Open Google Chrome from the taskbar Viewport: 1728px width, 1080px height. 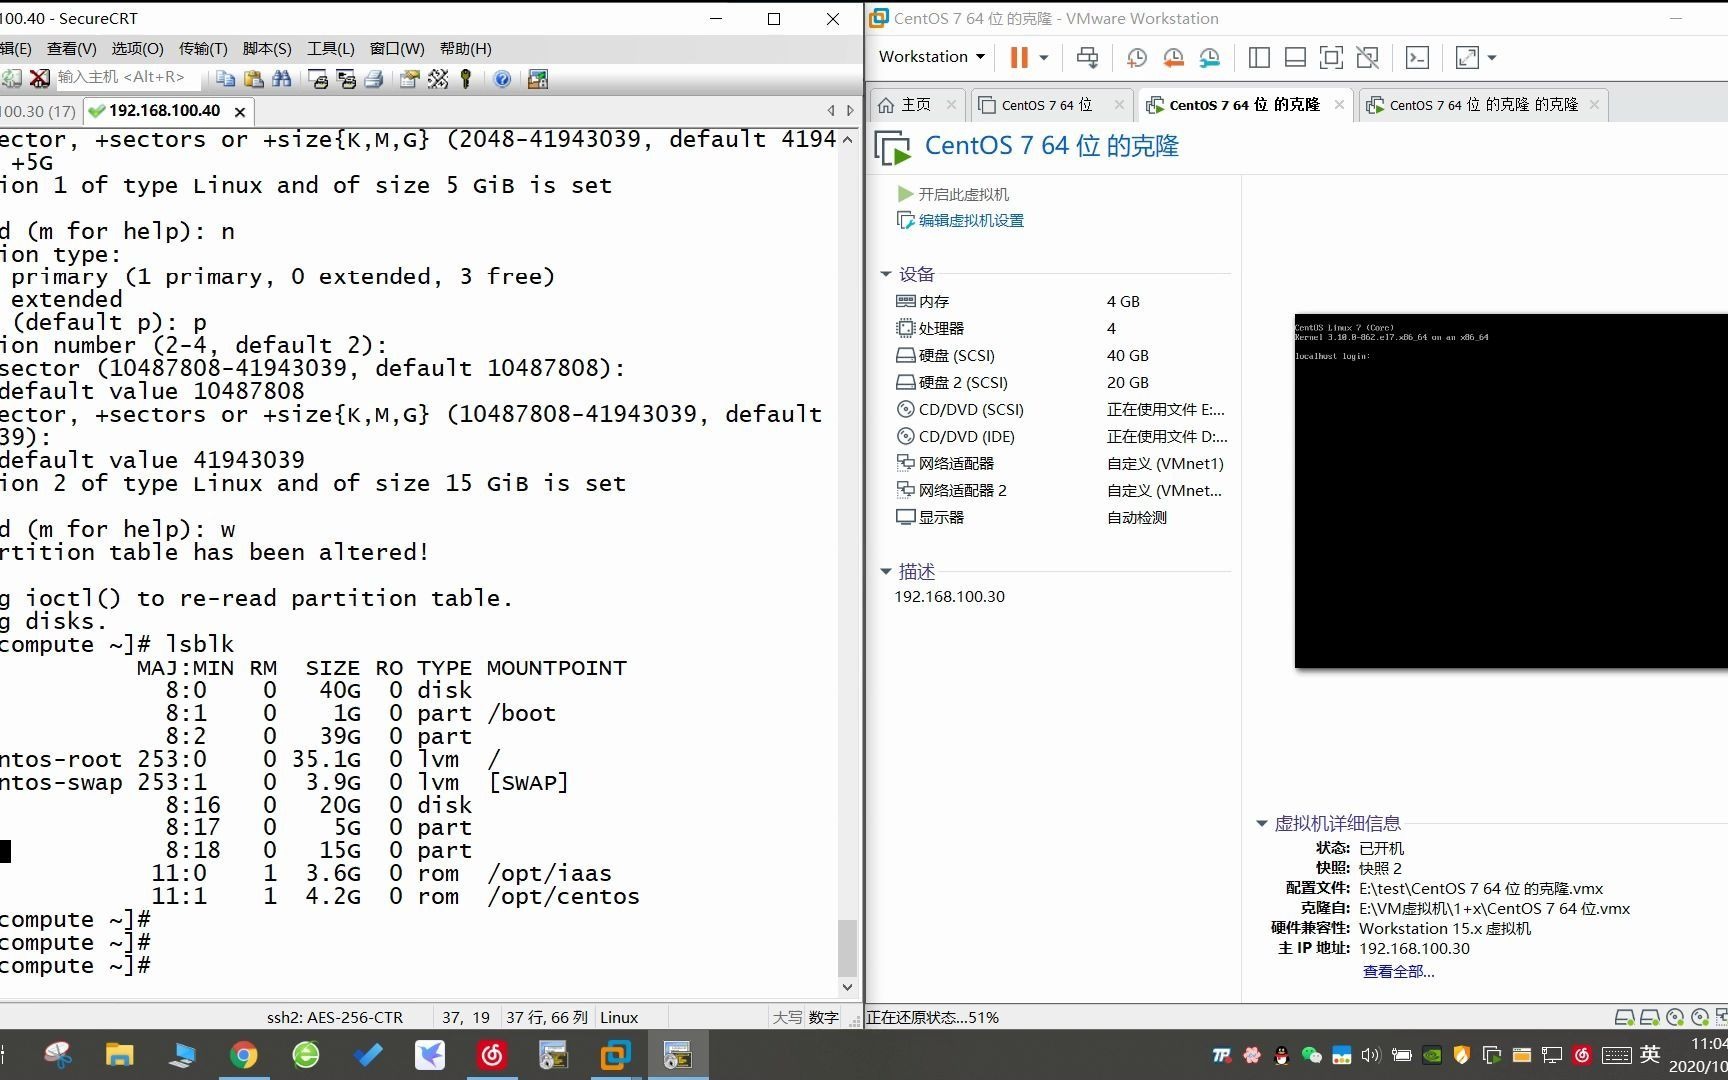pos(244,1055)
